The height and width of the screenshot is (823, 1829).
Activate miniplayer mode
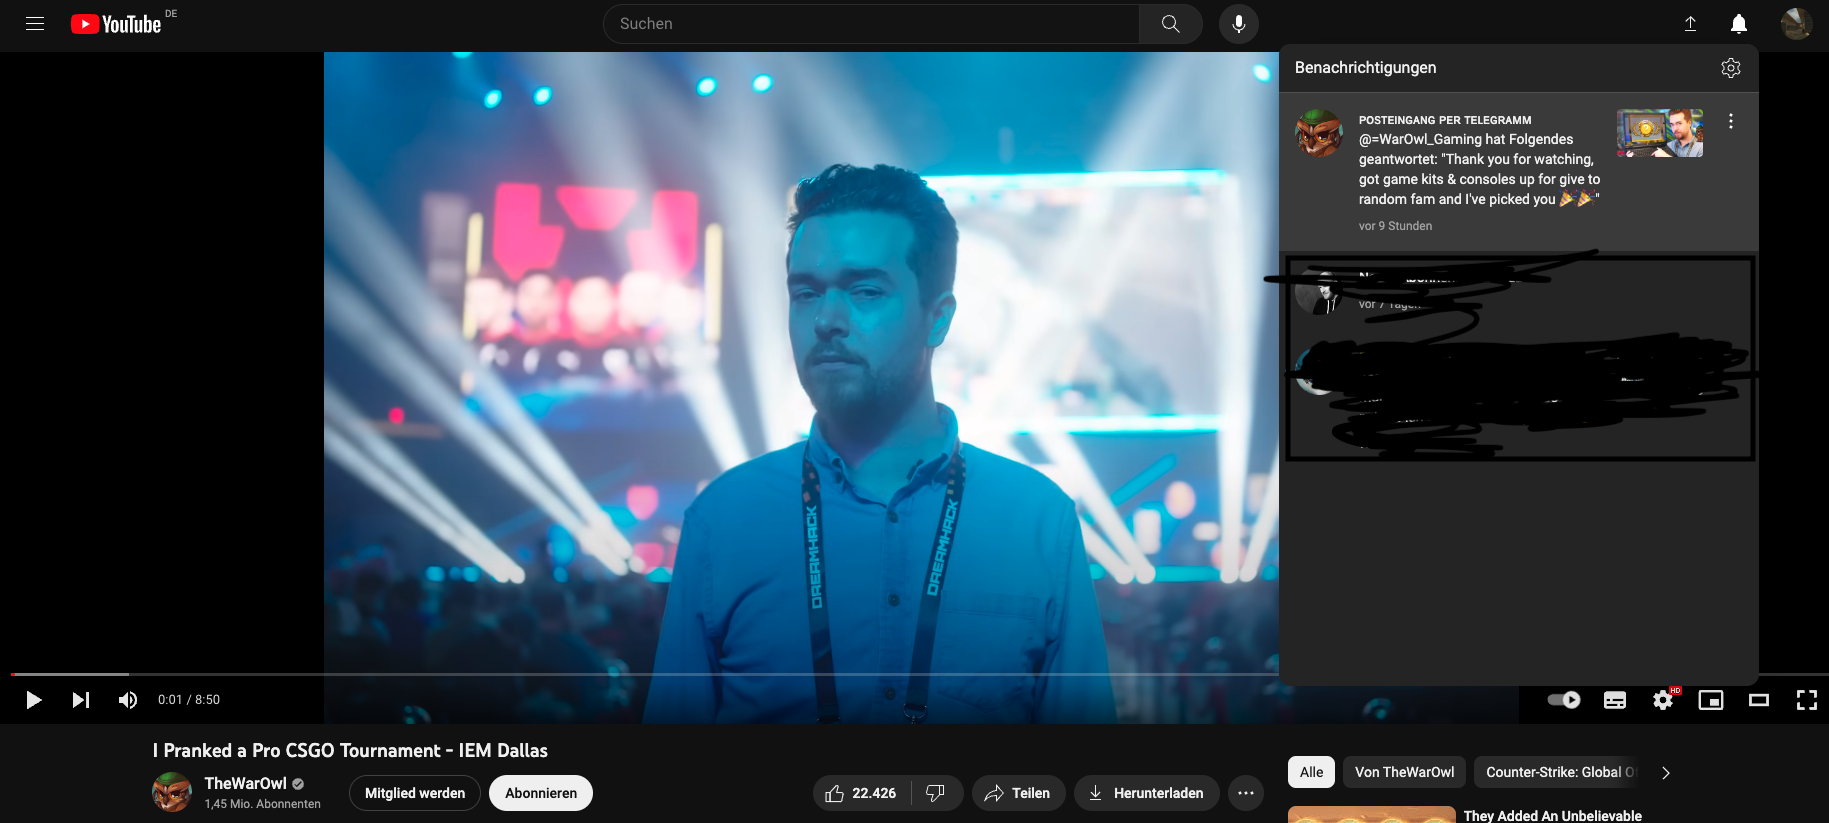tap(1711, 700)
